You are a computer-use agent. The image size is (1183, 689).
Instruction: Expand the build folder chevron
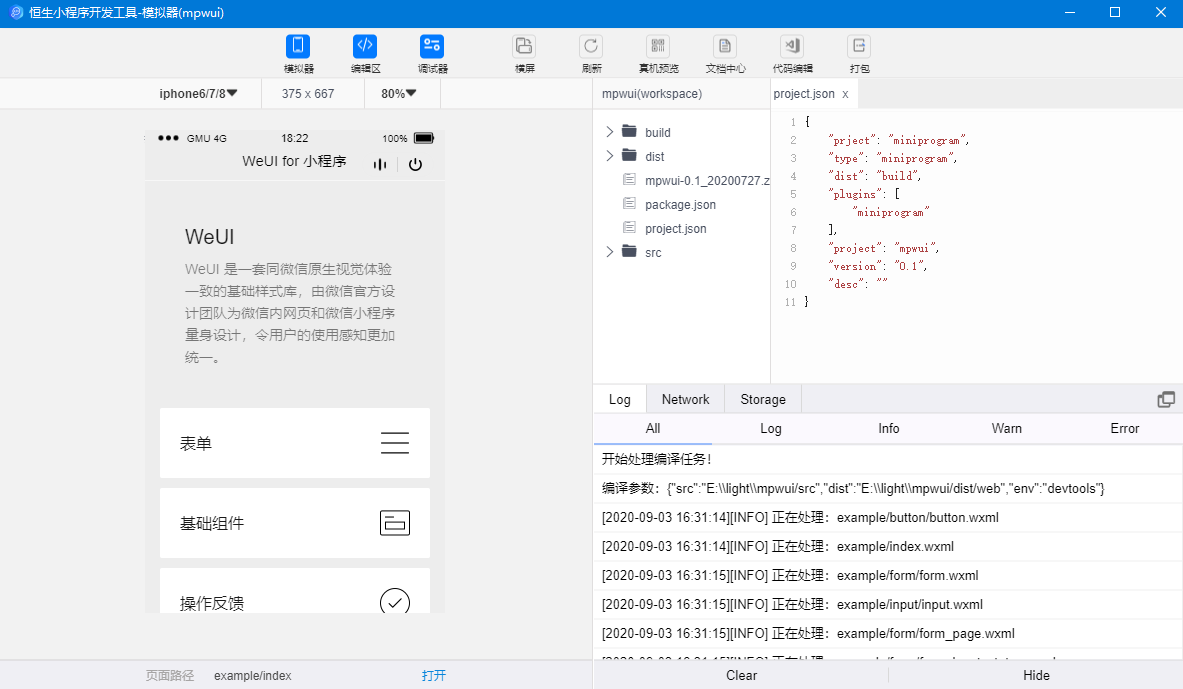click(610, 131)
